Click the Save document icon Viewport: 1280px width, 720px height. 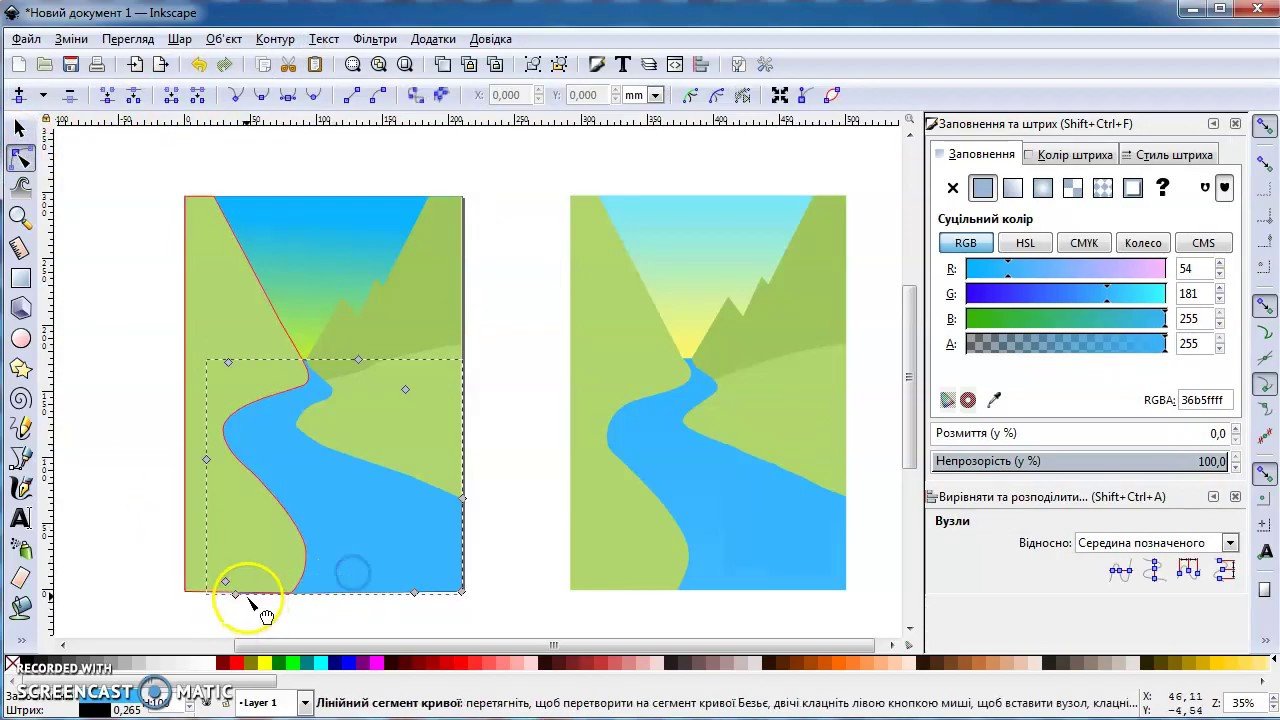click(x=71, y=65)
